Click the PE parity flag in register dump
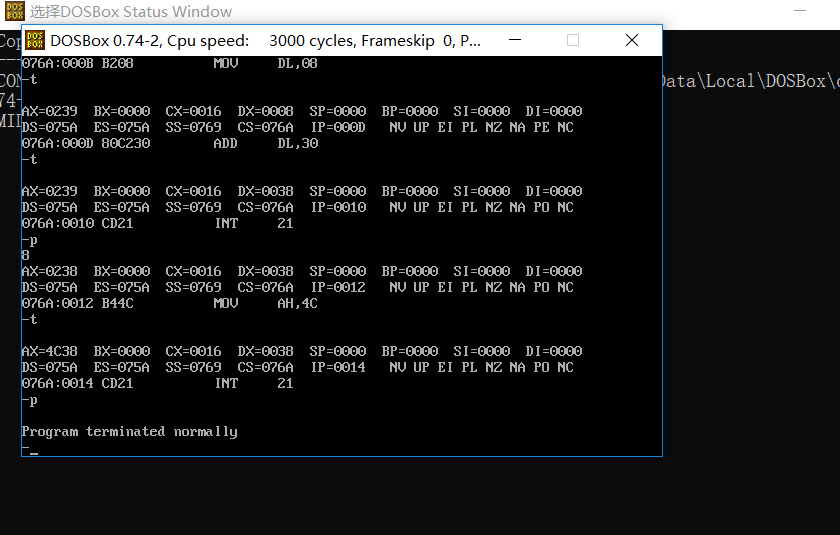The image size is (840, 535). point(541,127)
